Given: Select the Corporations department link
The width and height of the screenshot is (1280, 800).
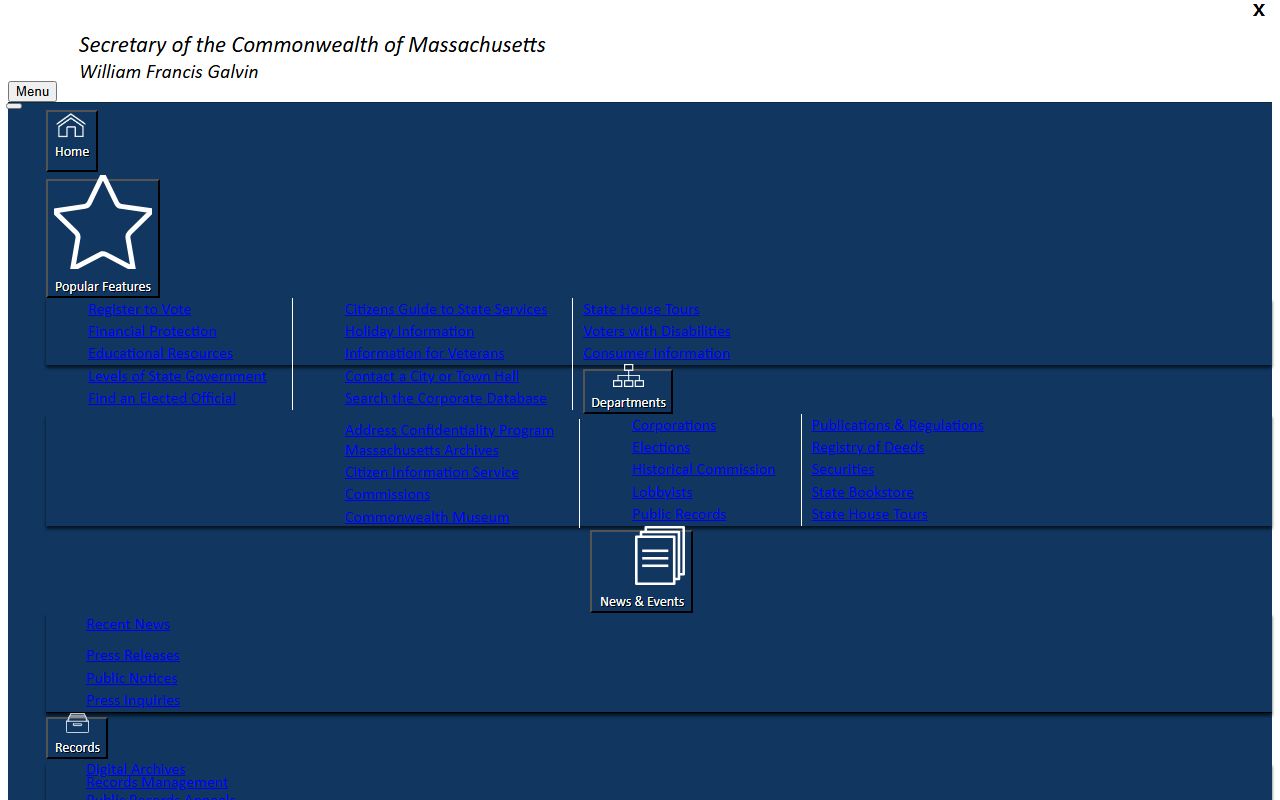Looking at the screenshot, I should [674, 425].
